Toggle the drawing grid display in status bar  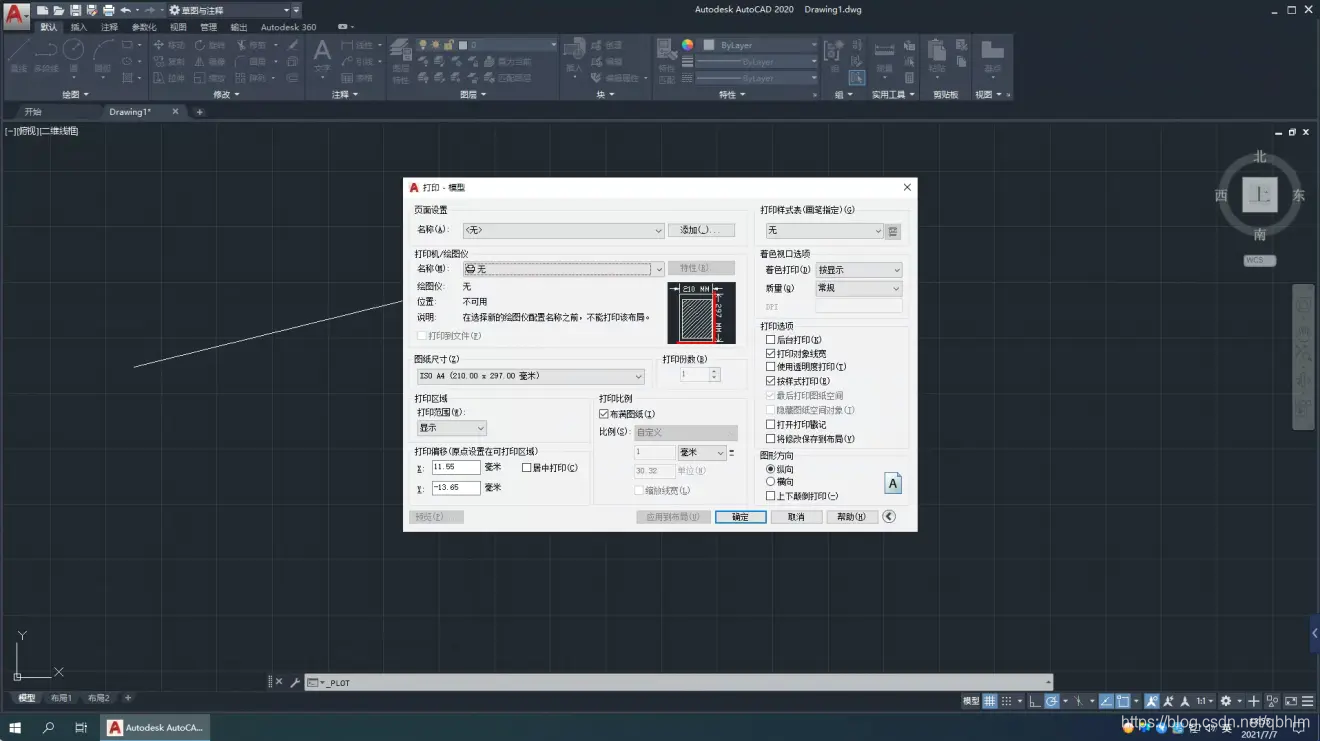[x=990, y=701]
